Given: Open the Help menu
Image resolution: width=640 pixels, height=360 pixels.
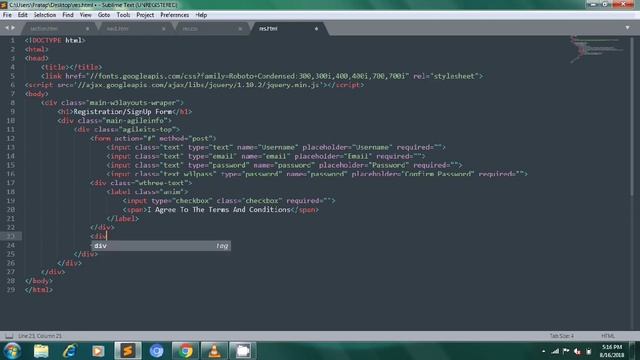Looking at the screenshot, I should (201, 15).
